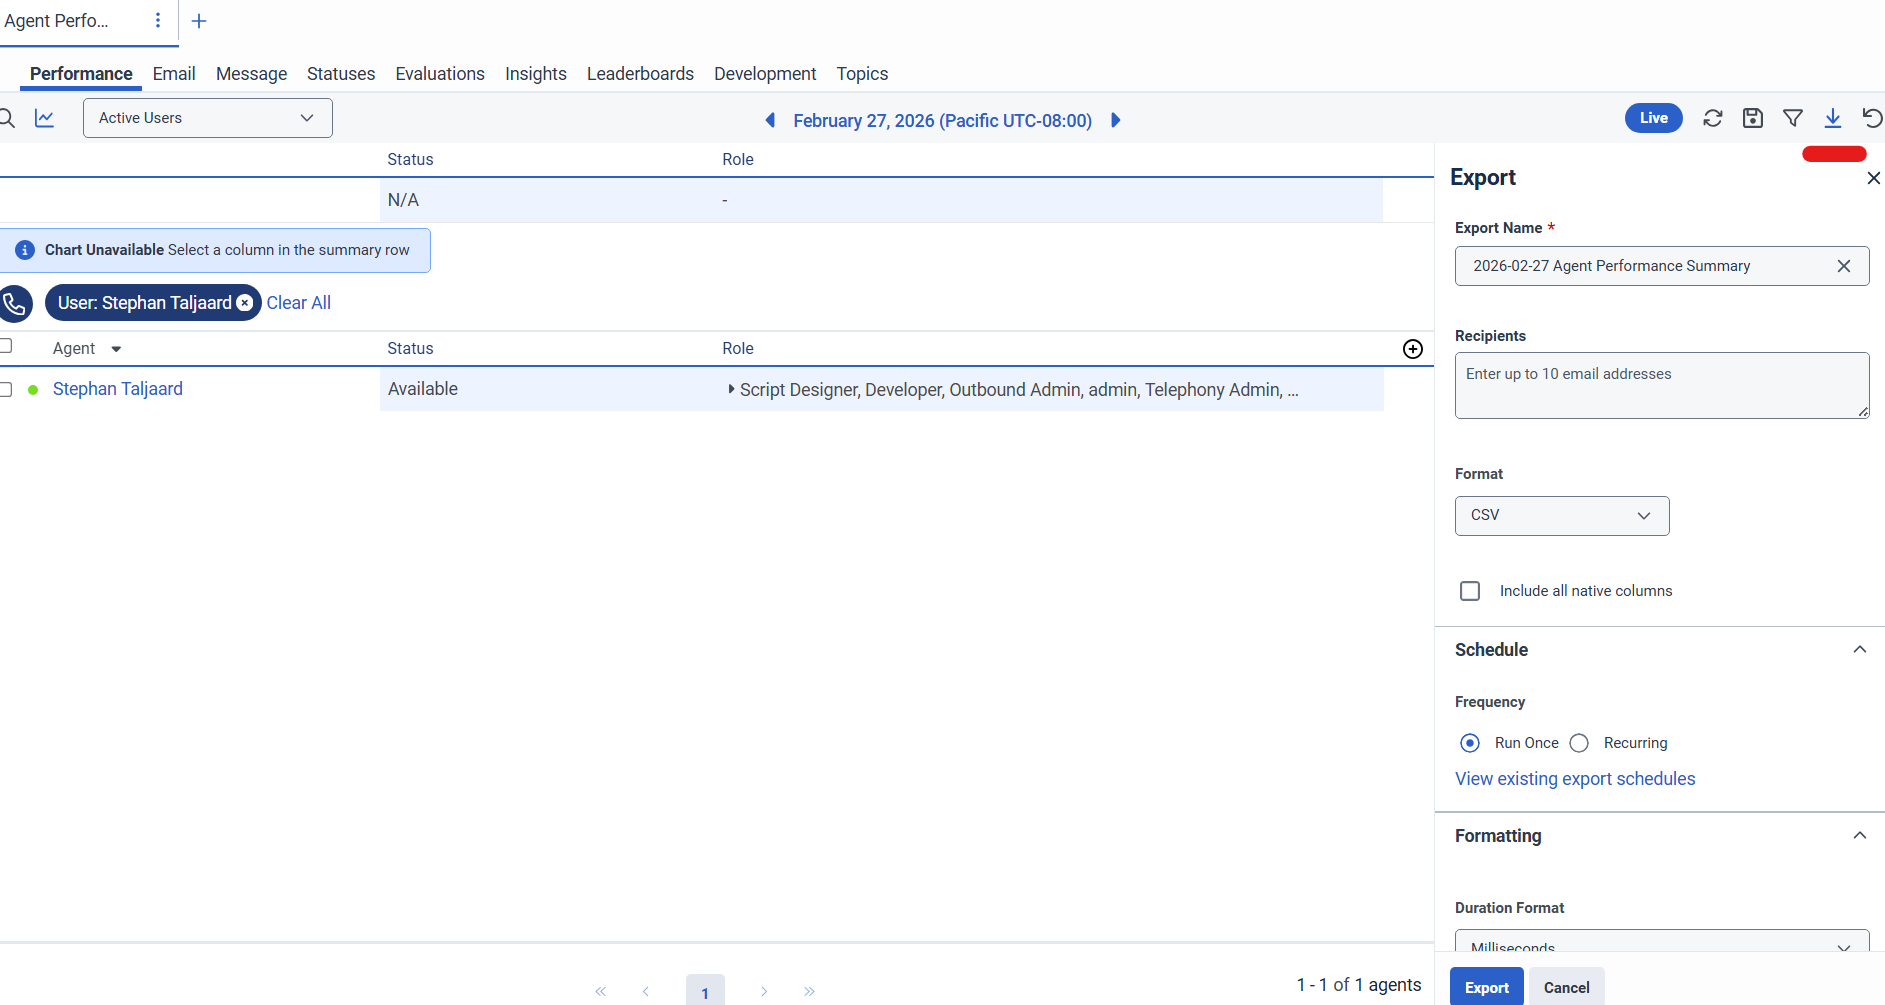Switch to the Evaluations tab
The image size is (1885, 1005).
(439, 74)
